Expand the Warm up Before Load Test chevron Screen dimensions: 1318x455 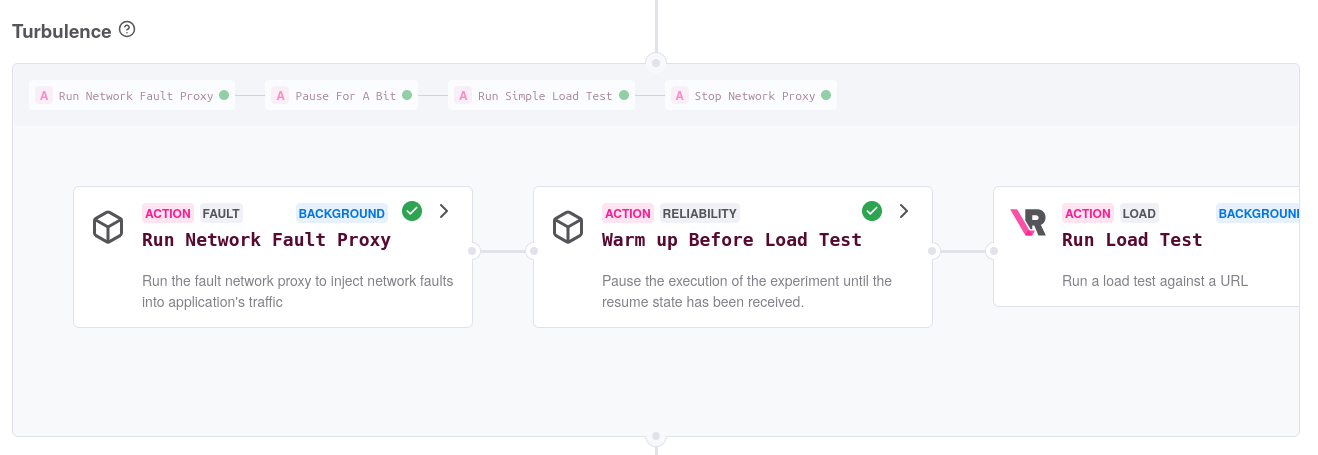click(904, 211)
